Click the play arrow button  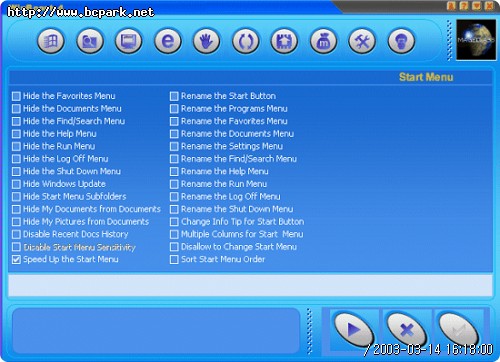click(x=354, y=330)
